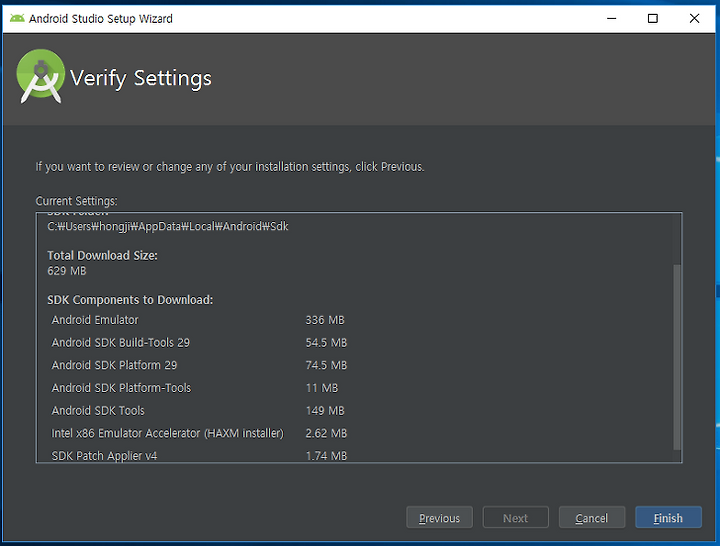The image size is (720, 546).
Task: Click 'SDK Components to Download:' heading
Action: [130, 300]
